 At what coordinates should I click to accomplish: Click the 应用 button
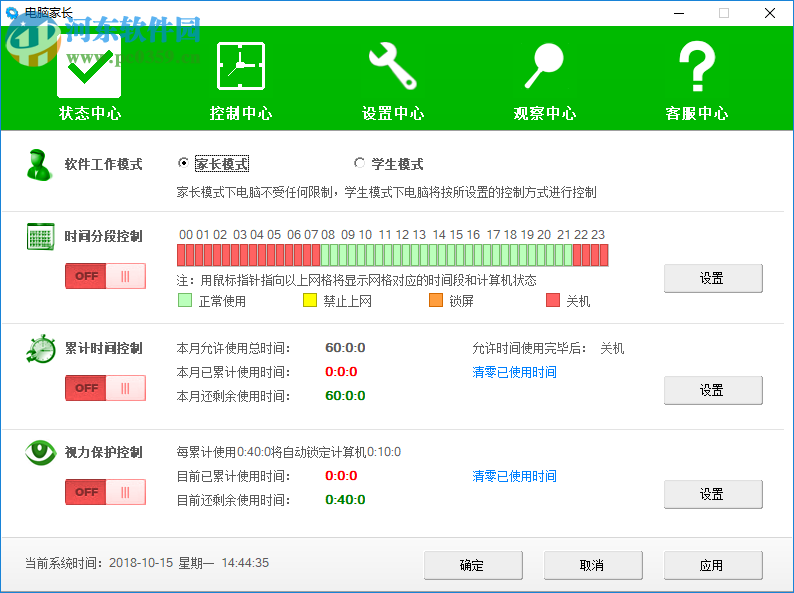click(x=713, y=565)
